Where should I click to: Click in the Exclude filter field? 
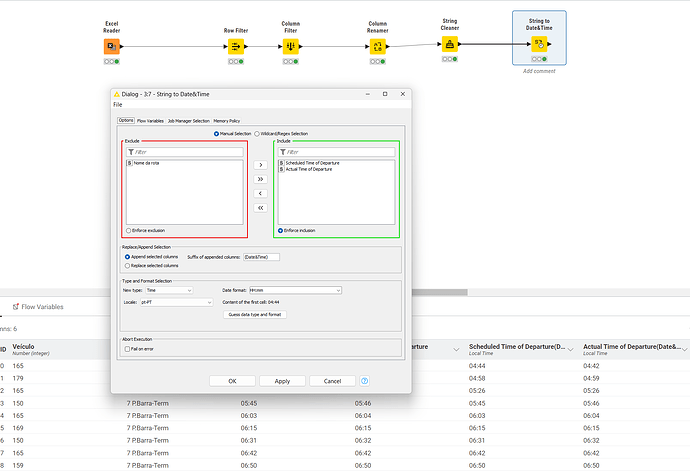[186, 152]
